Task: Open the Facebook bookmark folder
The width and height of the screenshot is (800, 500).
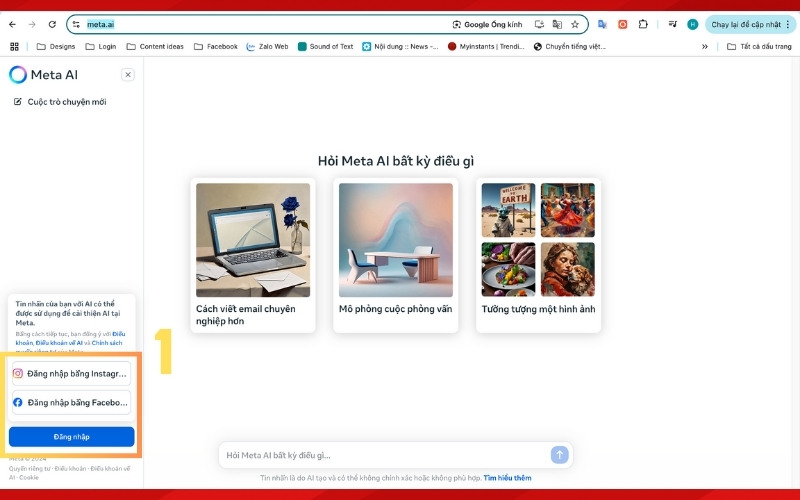Action: [x=216, y=46]
